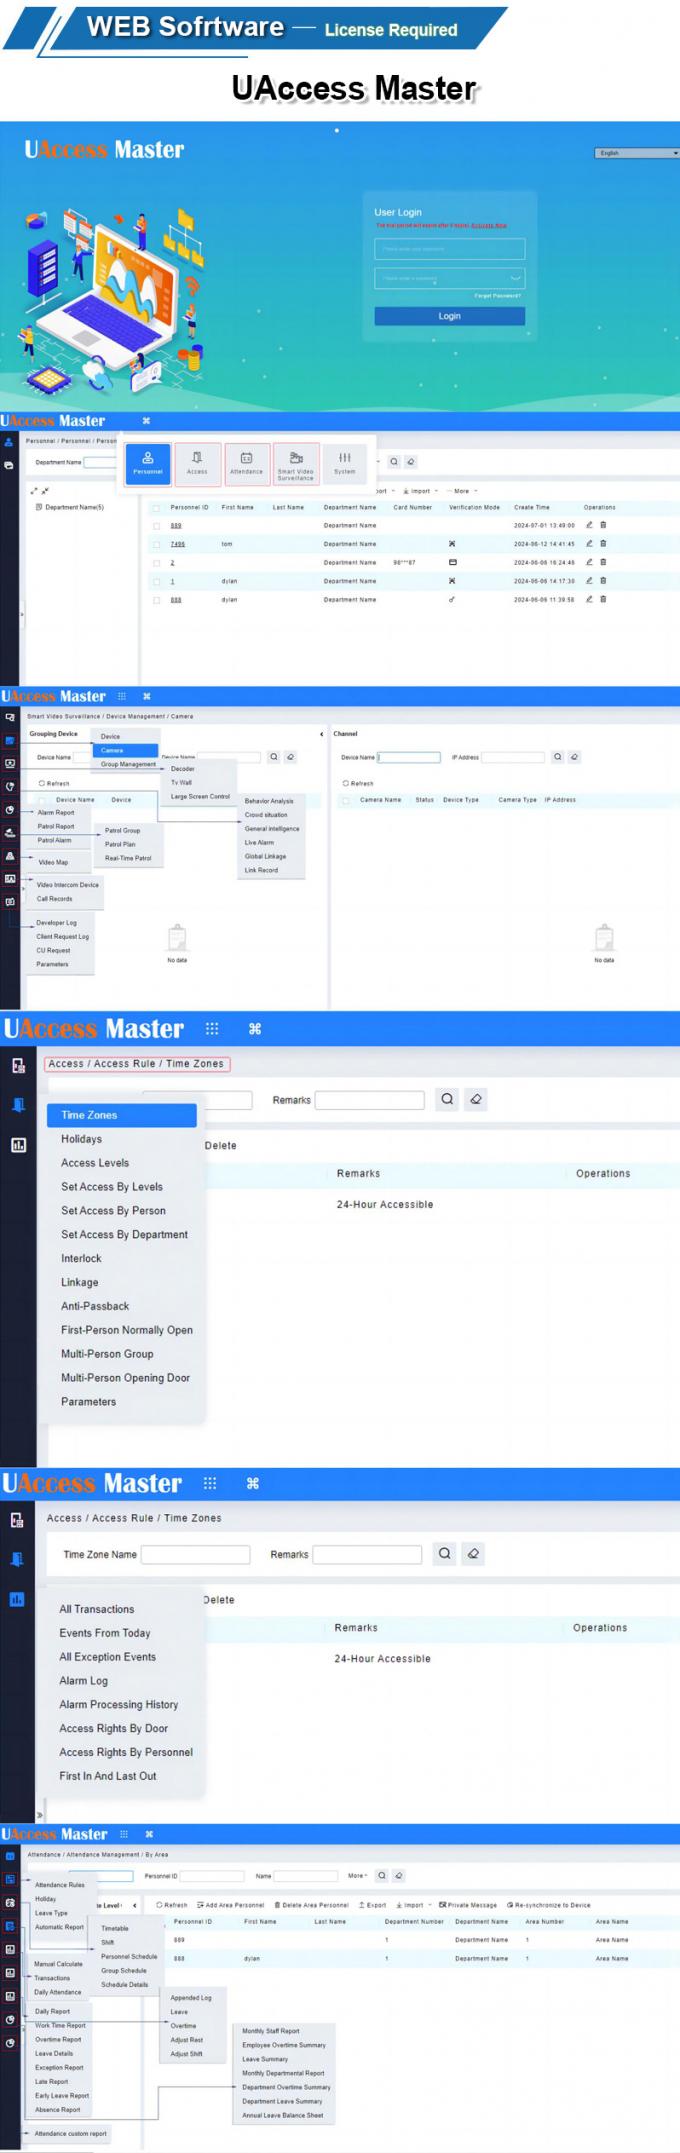Select Alarm Log from the reports menu
The width and height of the screenshot is (680, 2153).
[83, 1681]
